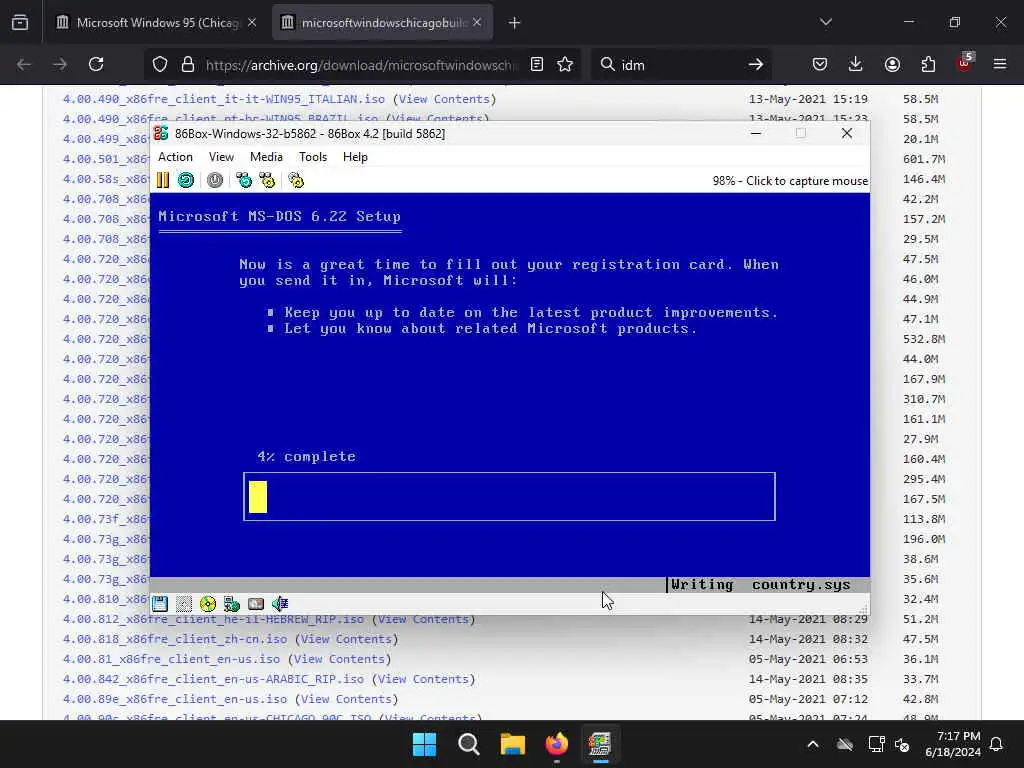Open the Windows Start menu
The image size is (1024, 768).
(x=424, y=744)
